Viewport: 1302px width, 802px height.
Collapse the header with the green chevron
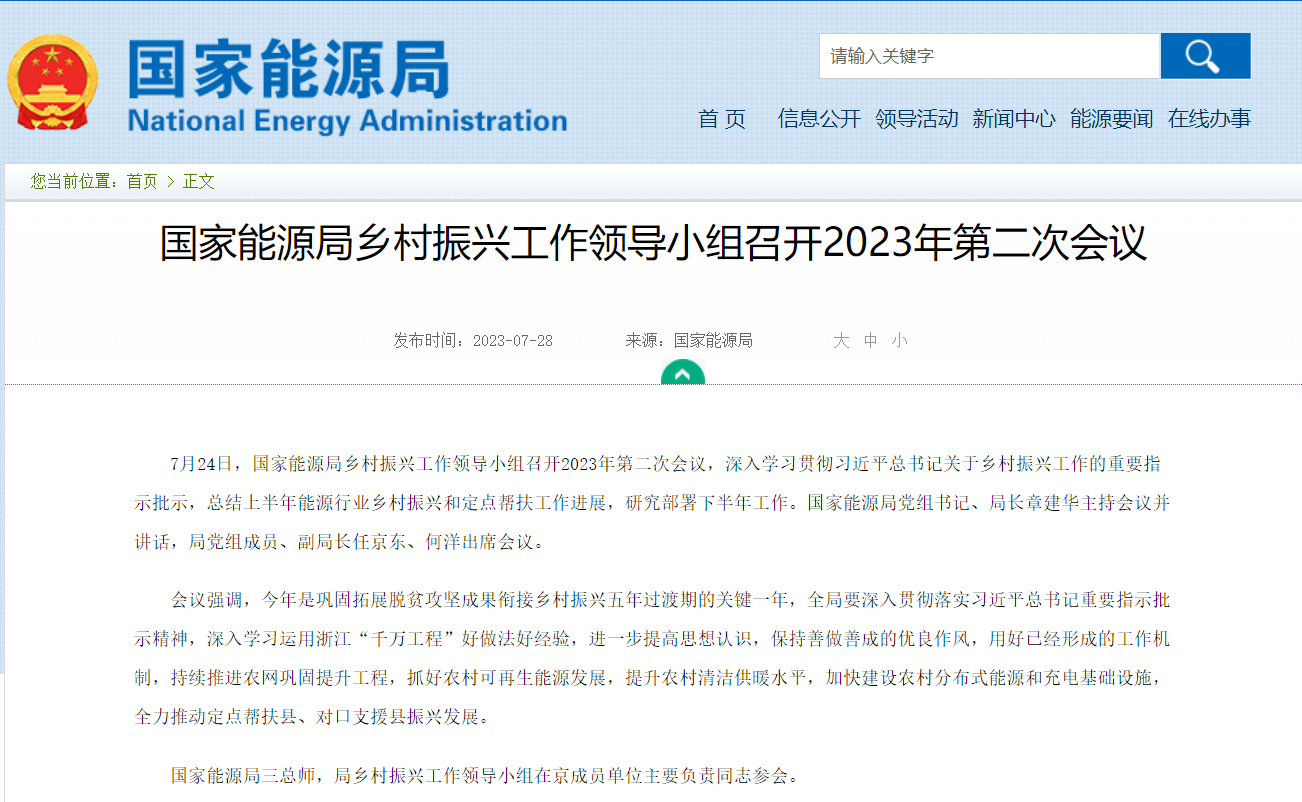click(682, 374)
